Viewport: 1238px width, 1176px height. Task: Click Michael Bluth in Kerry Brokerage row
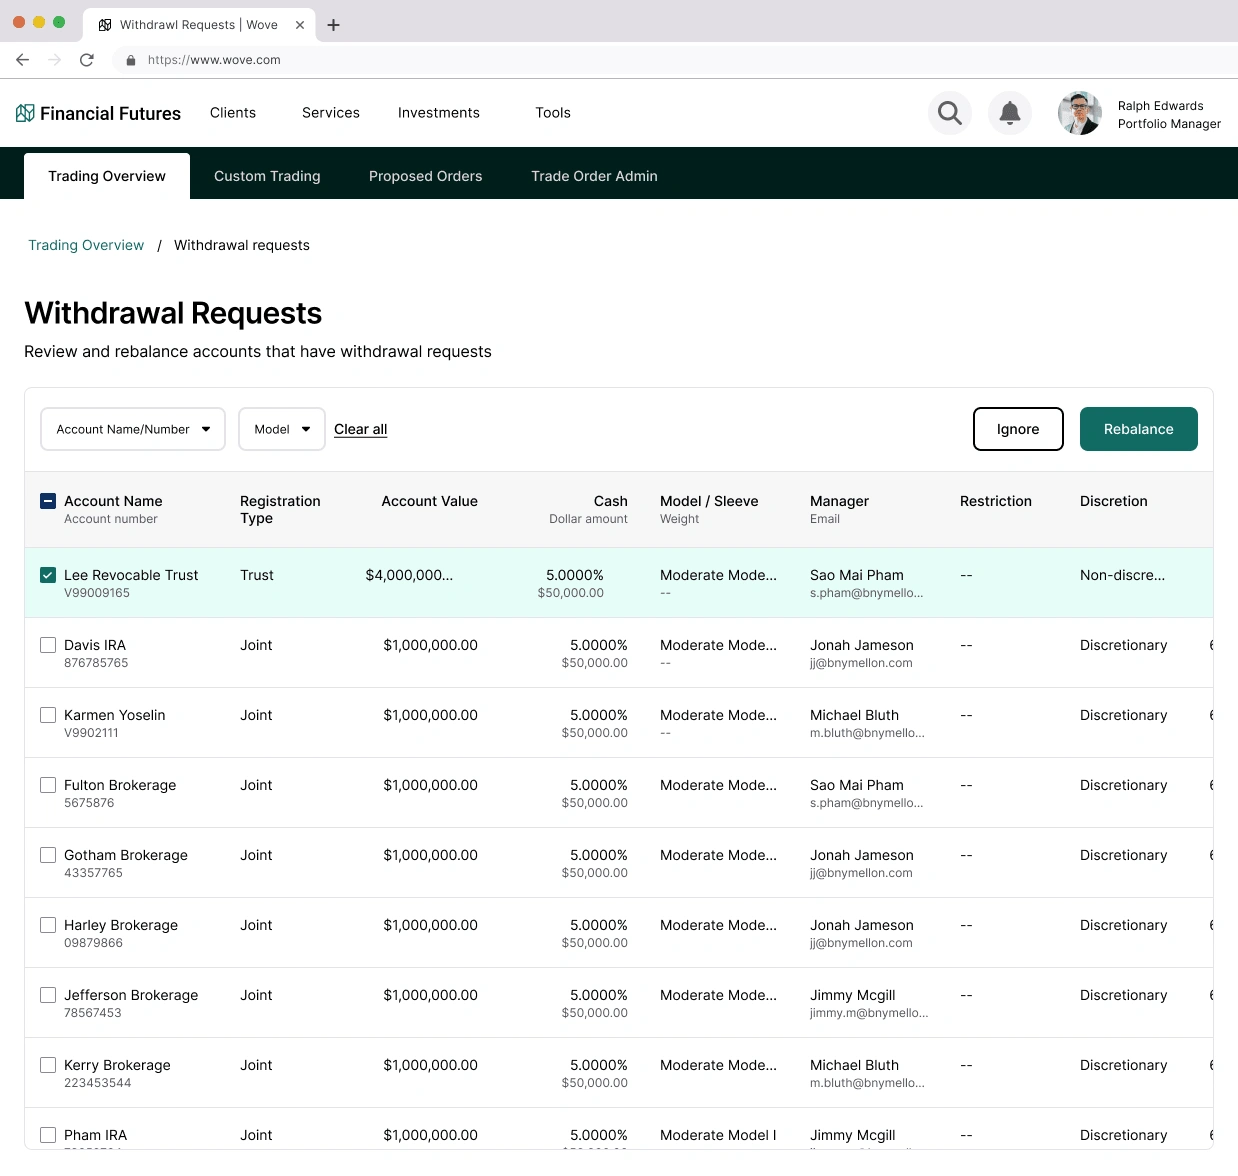coord(854,1065)
